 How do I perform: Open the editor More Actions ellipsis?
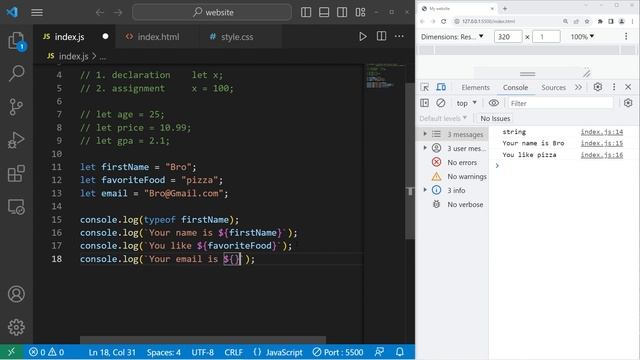click(x=399, y=36)
